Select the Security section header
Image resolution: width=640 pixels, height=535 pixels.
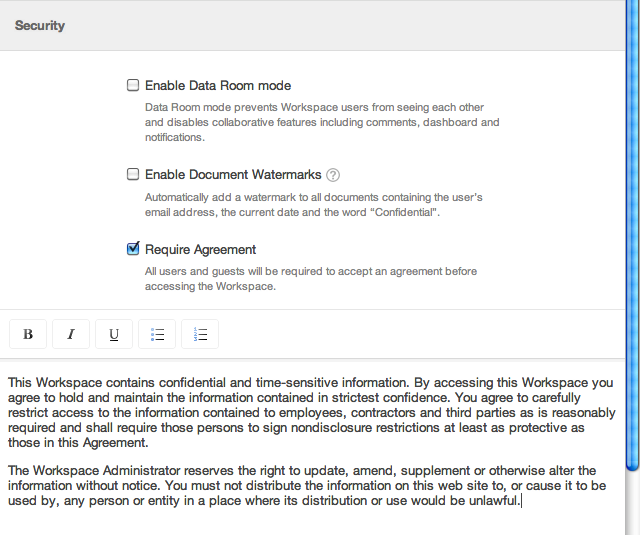pos(40,25)
